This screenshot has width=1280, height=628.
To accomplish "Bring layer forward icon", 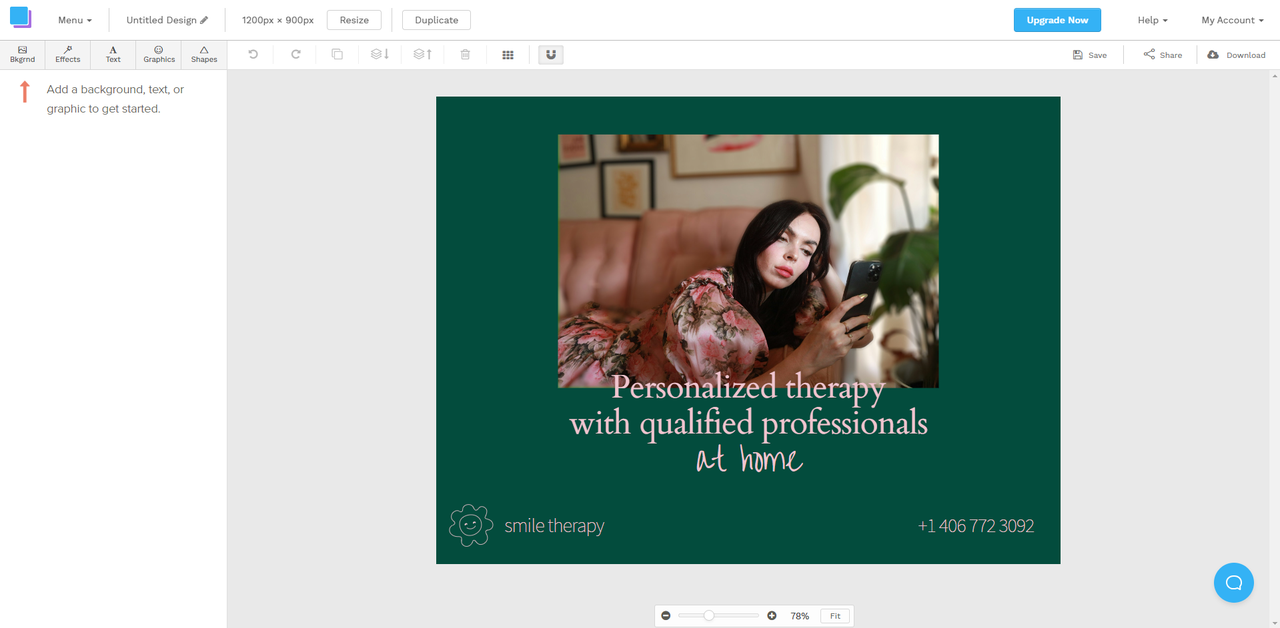I will tap(423, 54).
